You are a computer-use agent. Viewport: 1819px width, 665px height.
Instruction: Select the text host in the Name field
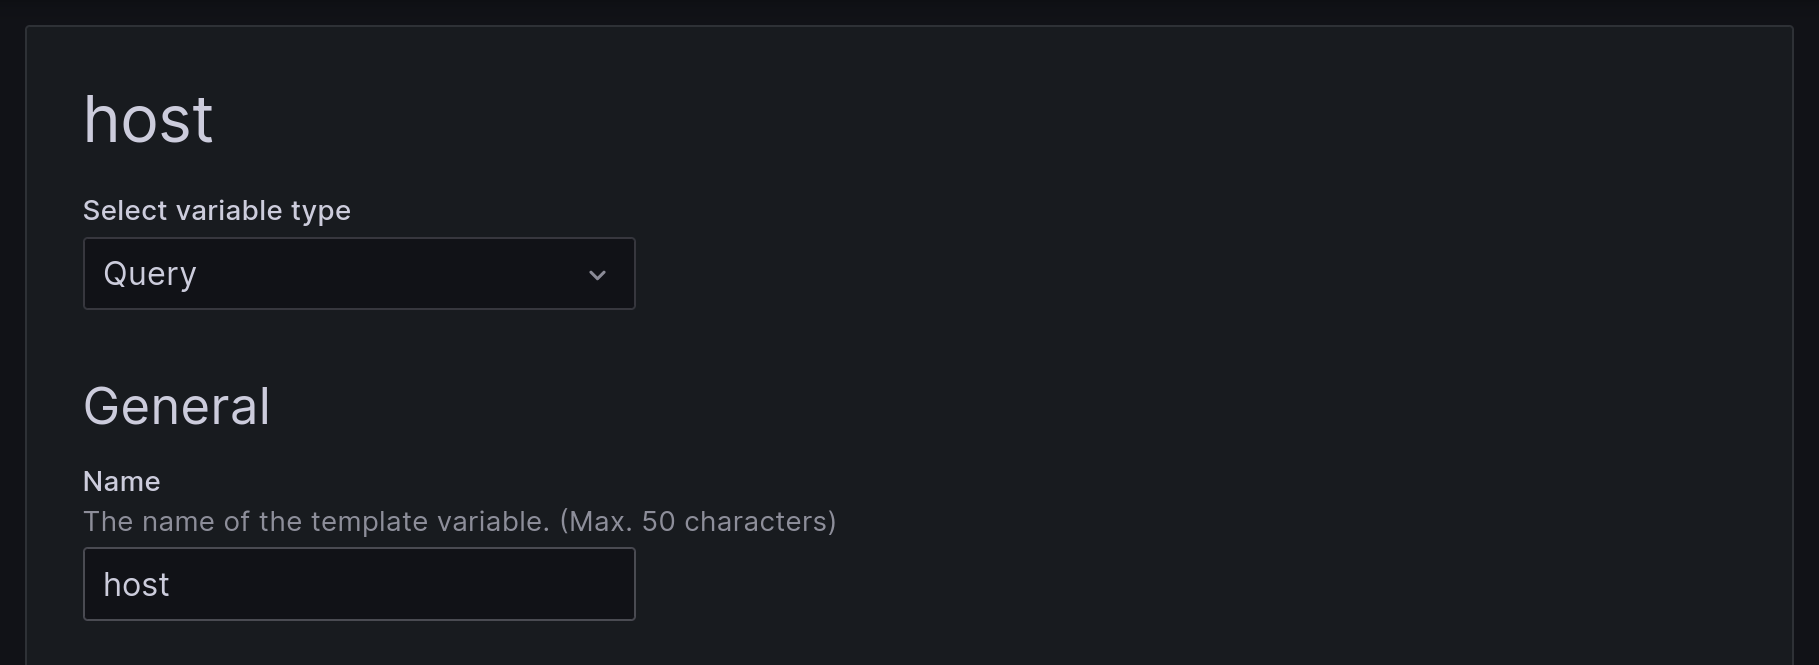(137, 584)
